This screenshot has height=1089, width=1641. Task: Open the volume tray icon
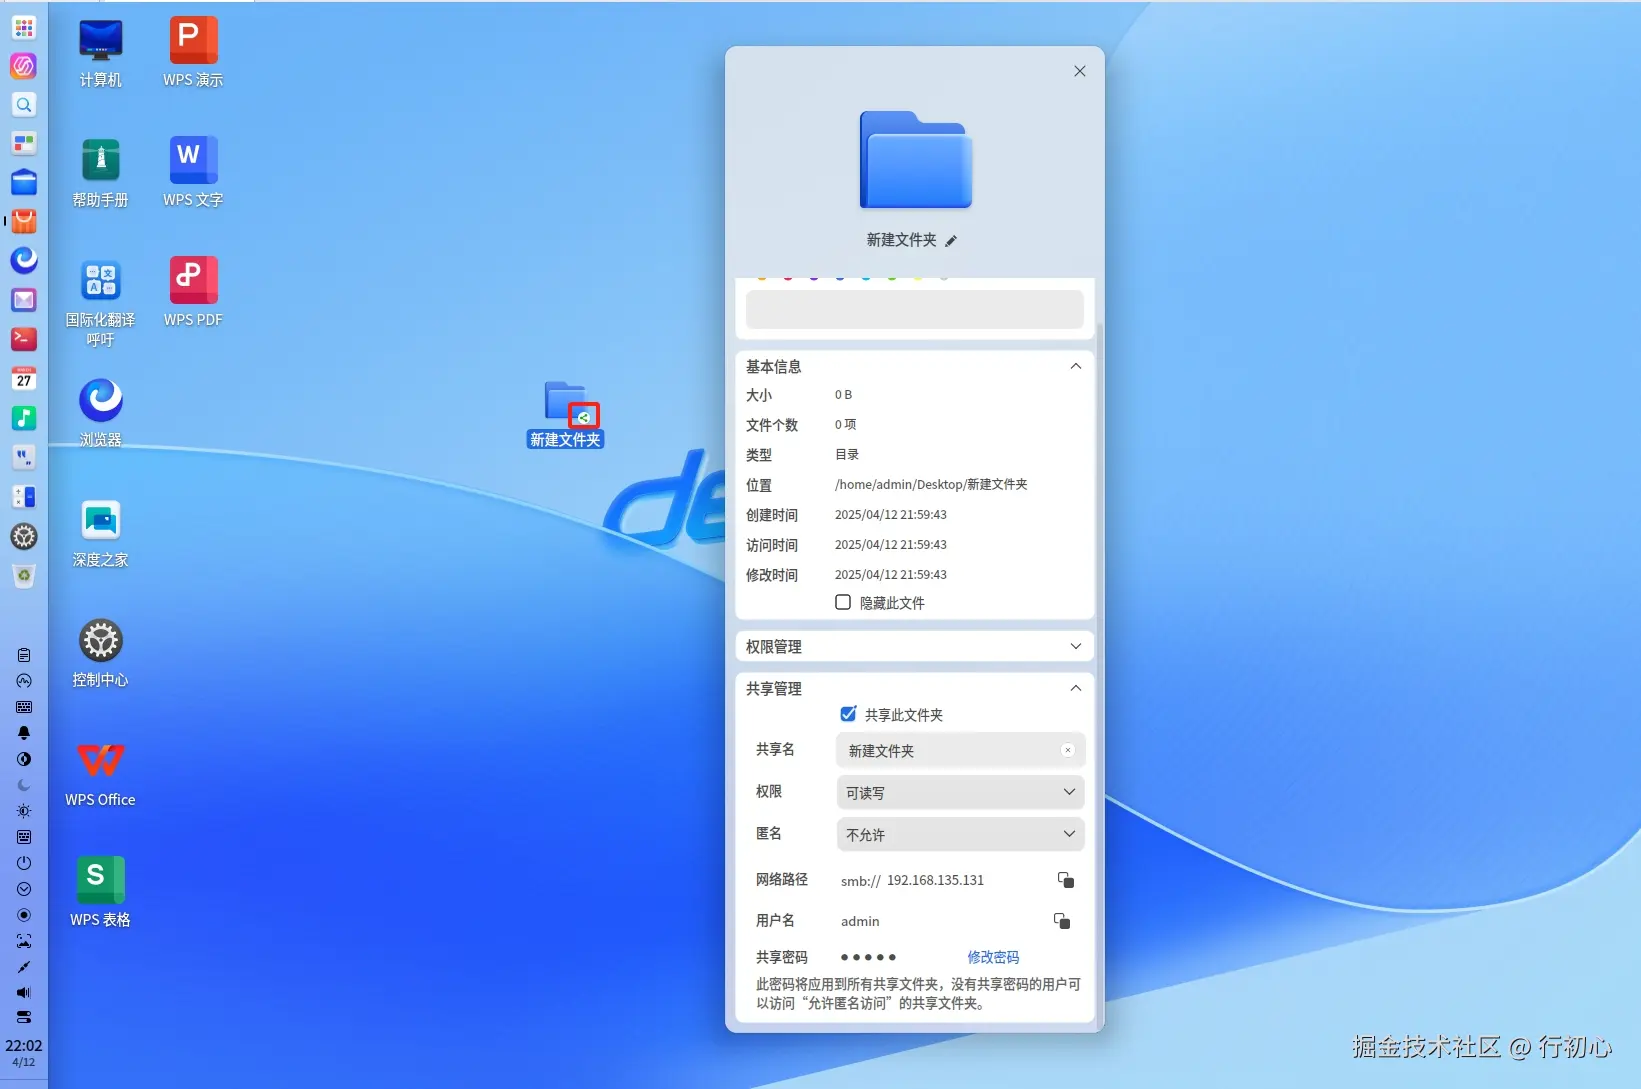click(24, 993)
